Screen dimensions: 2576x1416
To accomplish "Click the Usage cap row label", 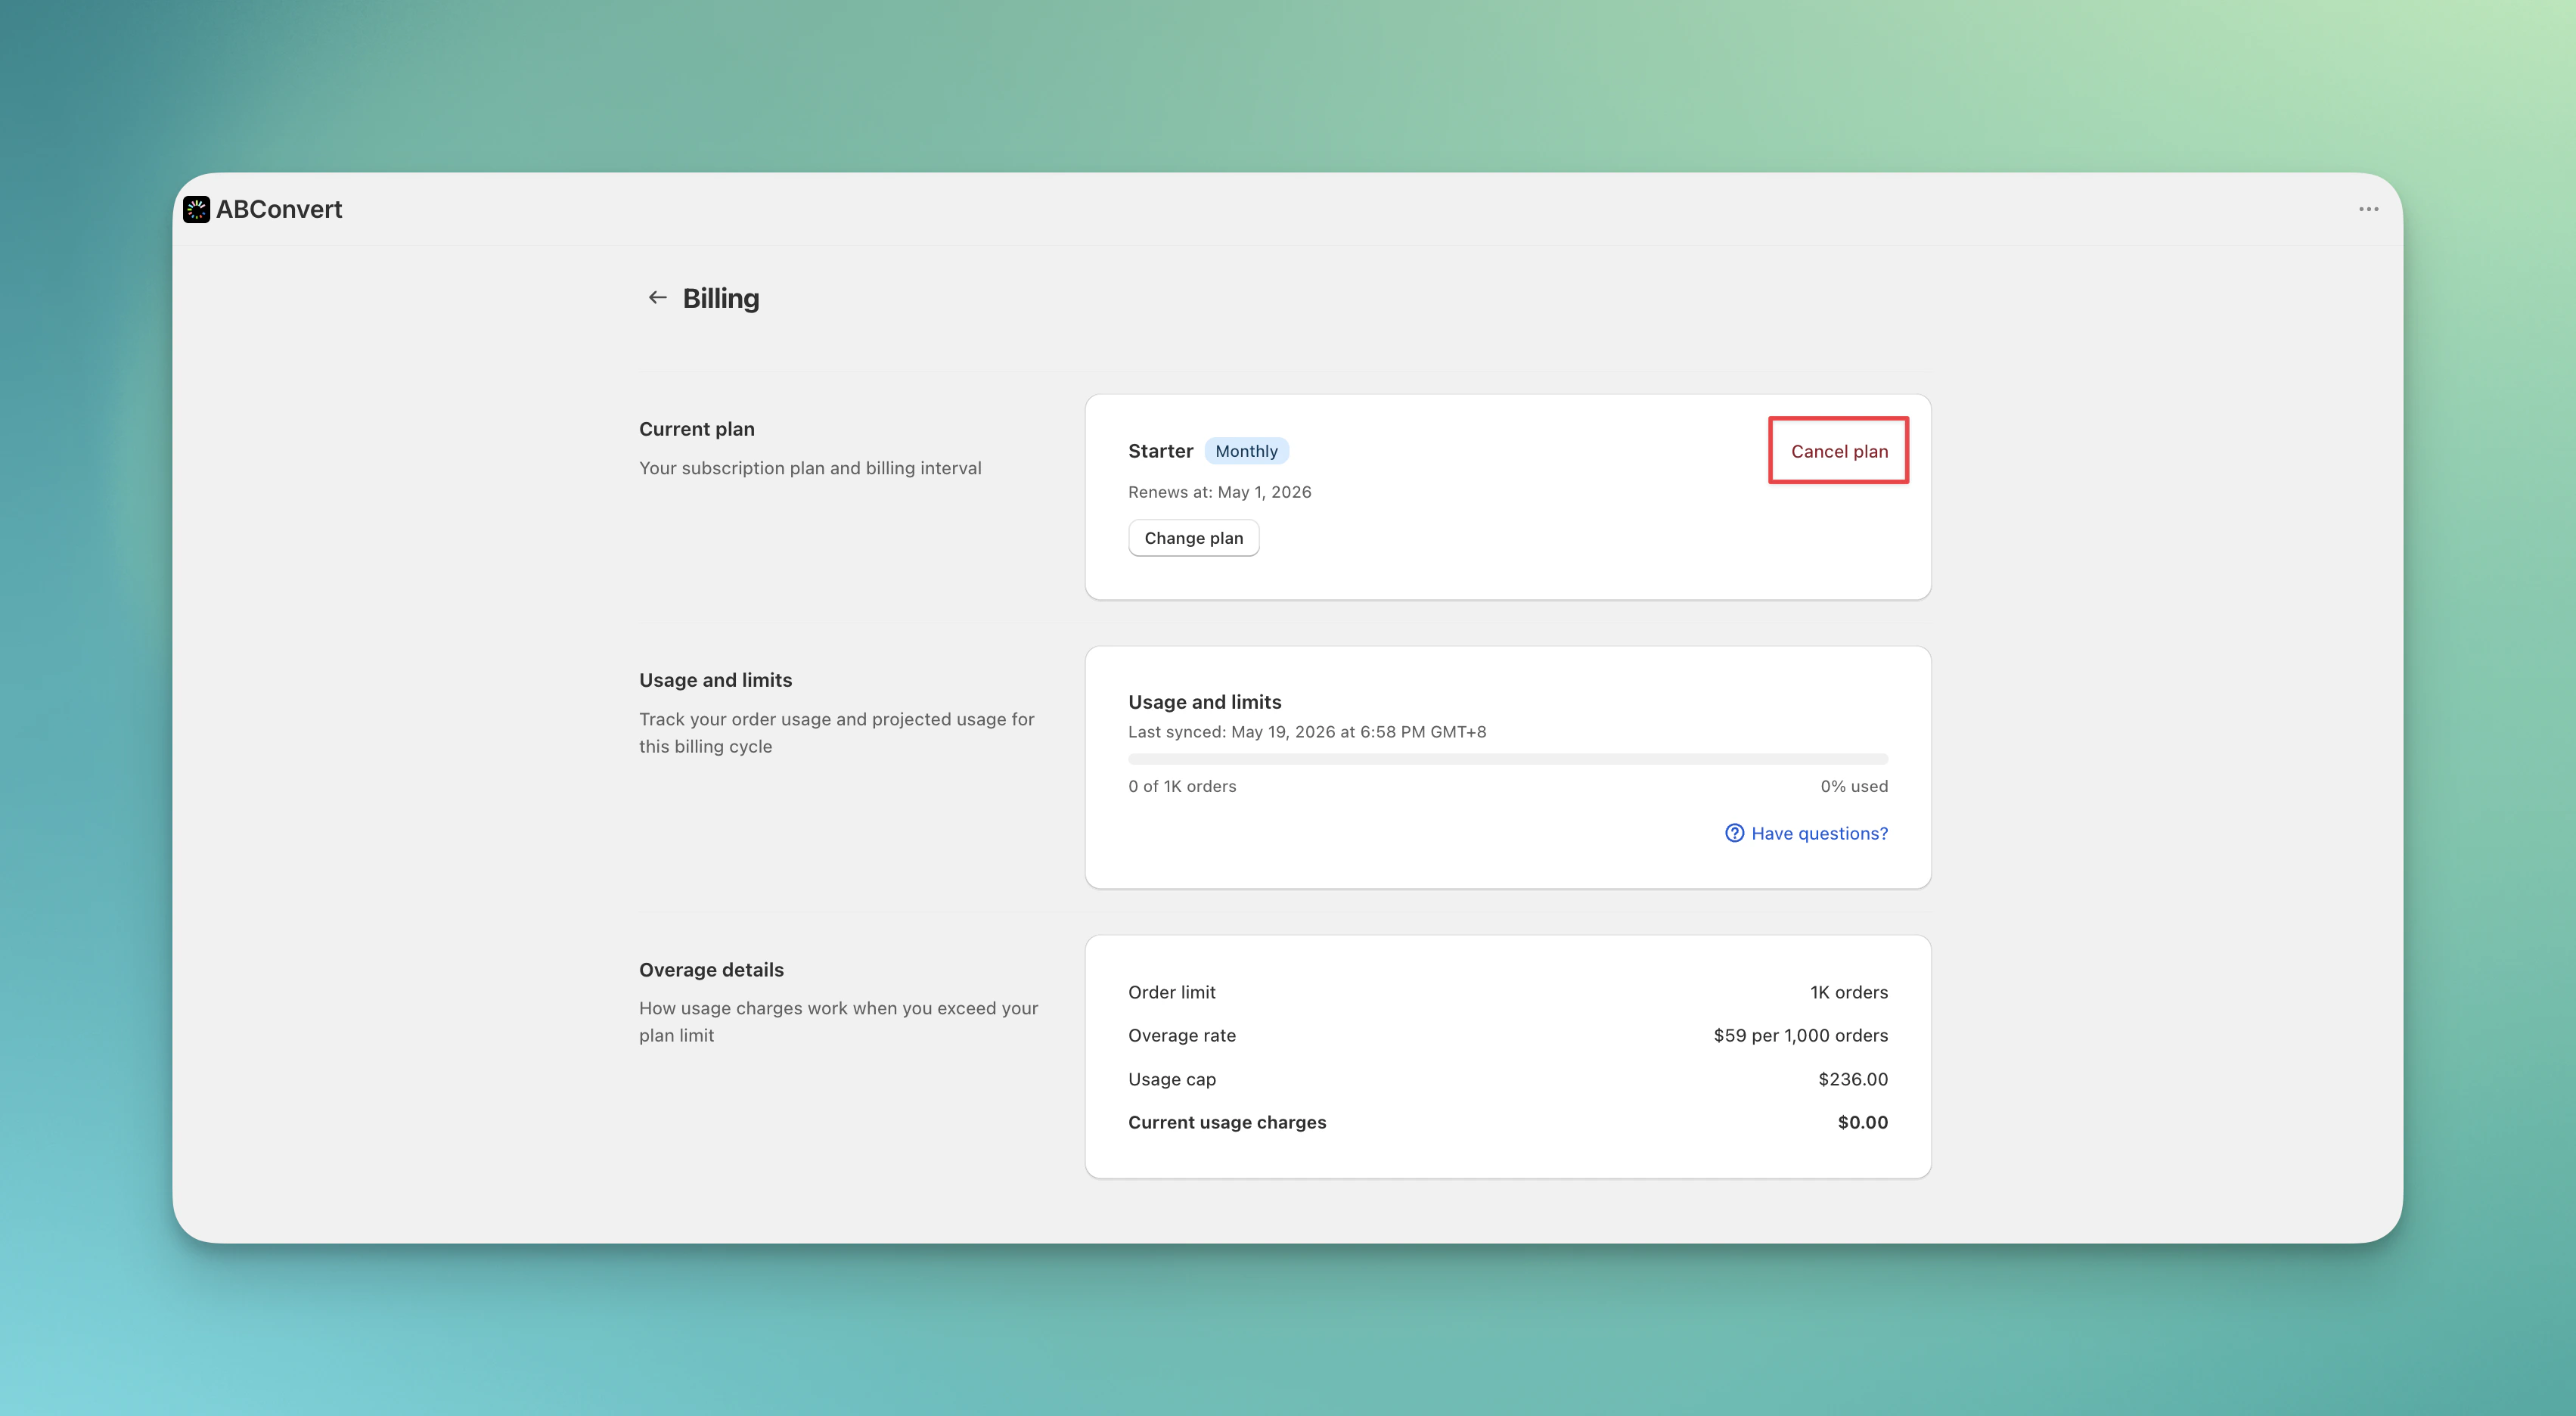I will [x=1171, y=1079].
